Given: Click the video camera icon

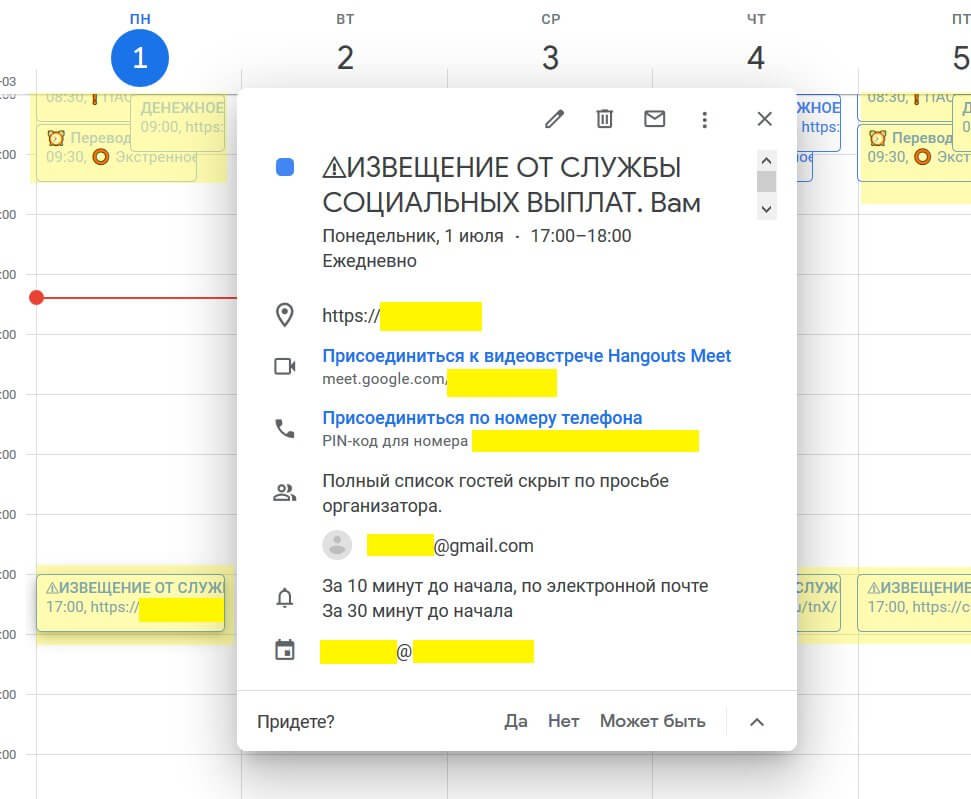Looking at the screenshot, I should point(285,367).
